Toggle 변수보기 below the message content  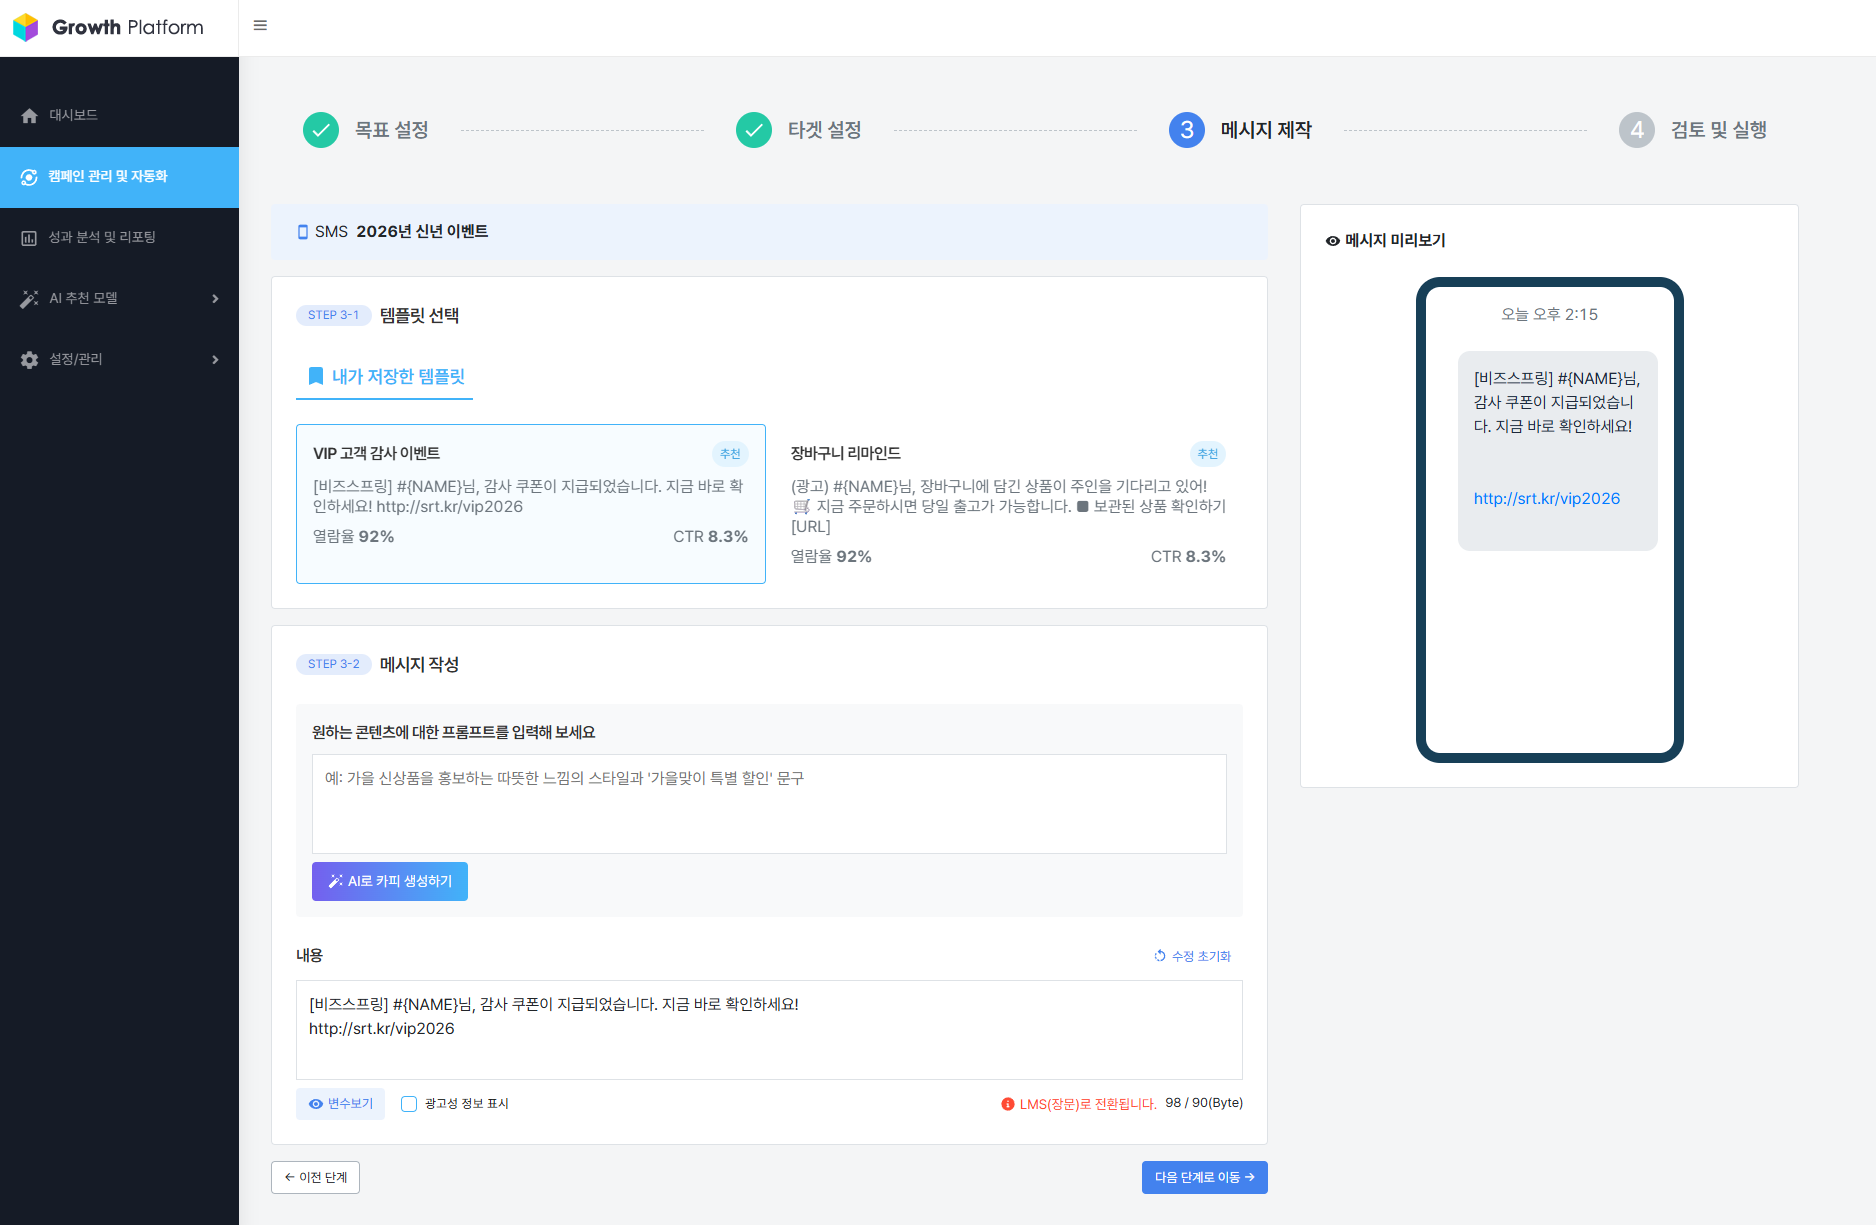(340, 1103)
